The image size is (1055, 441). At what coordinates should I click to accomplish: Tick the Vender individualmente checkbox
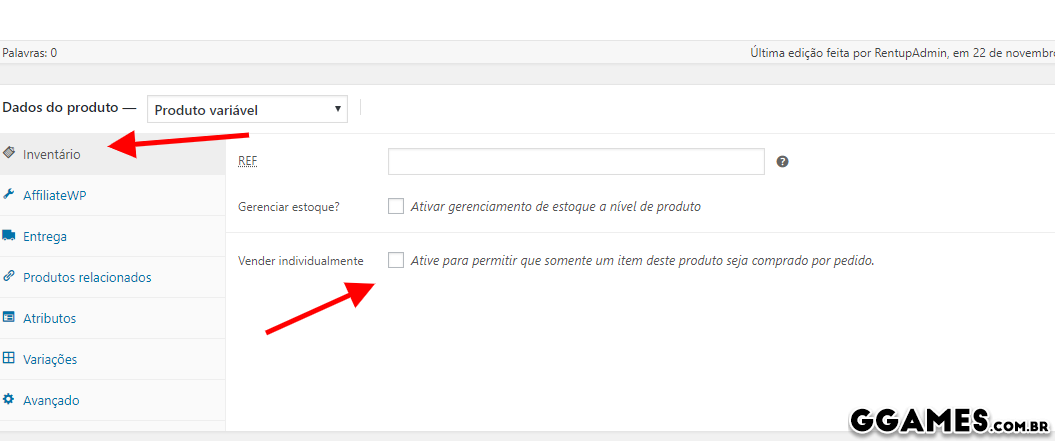pyautogui.click(x=396, y=260)
